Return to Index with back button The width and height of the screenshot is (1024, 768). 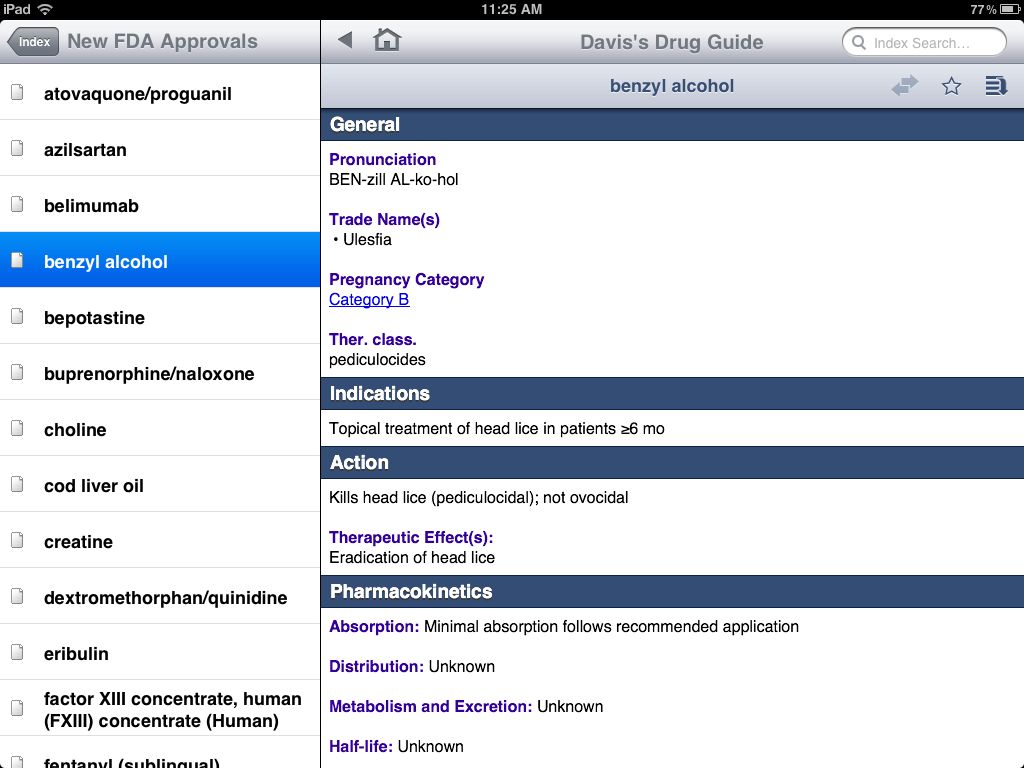33,41
